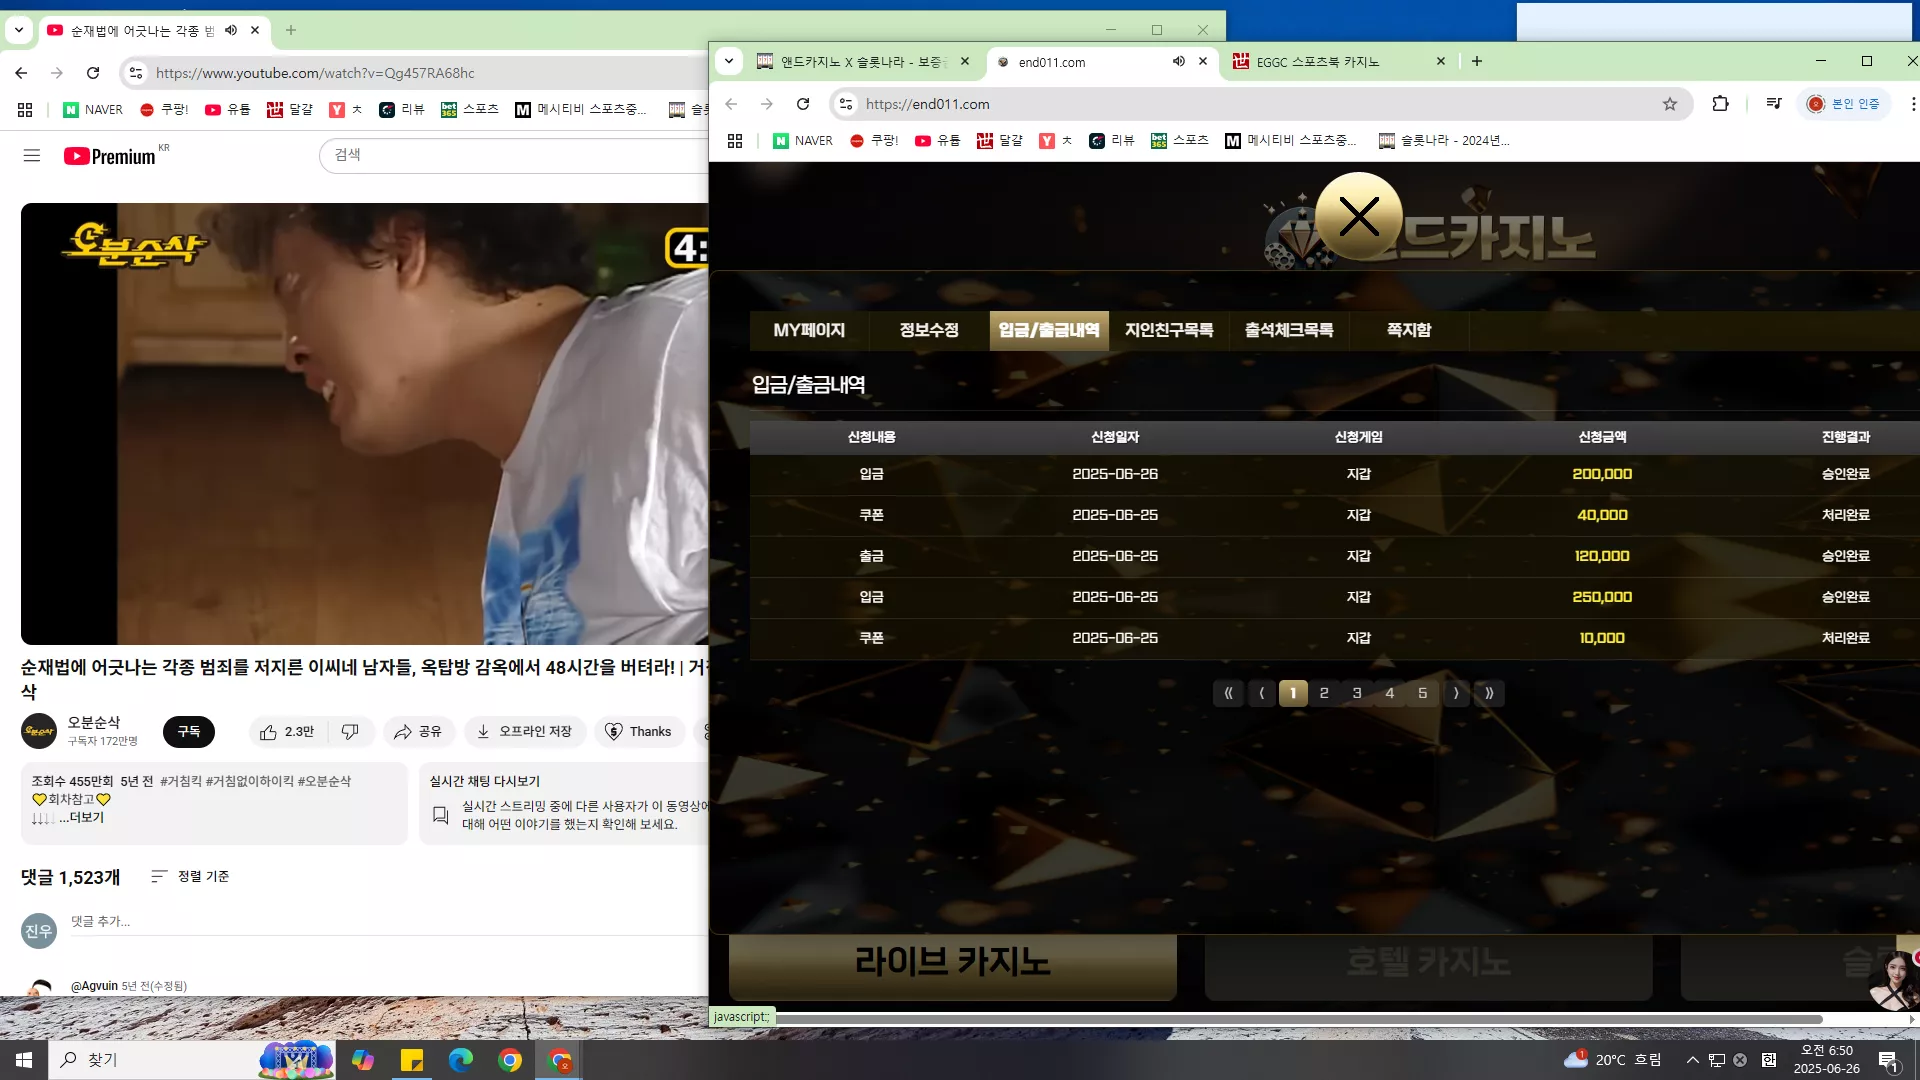Mute the end011.com tab audio
Image resolution: width=1920 pixels, height=1080 pixels.
coord(1179,62)
